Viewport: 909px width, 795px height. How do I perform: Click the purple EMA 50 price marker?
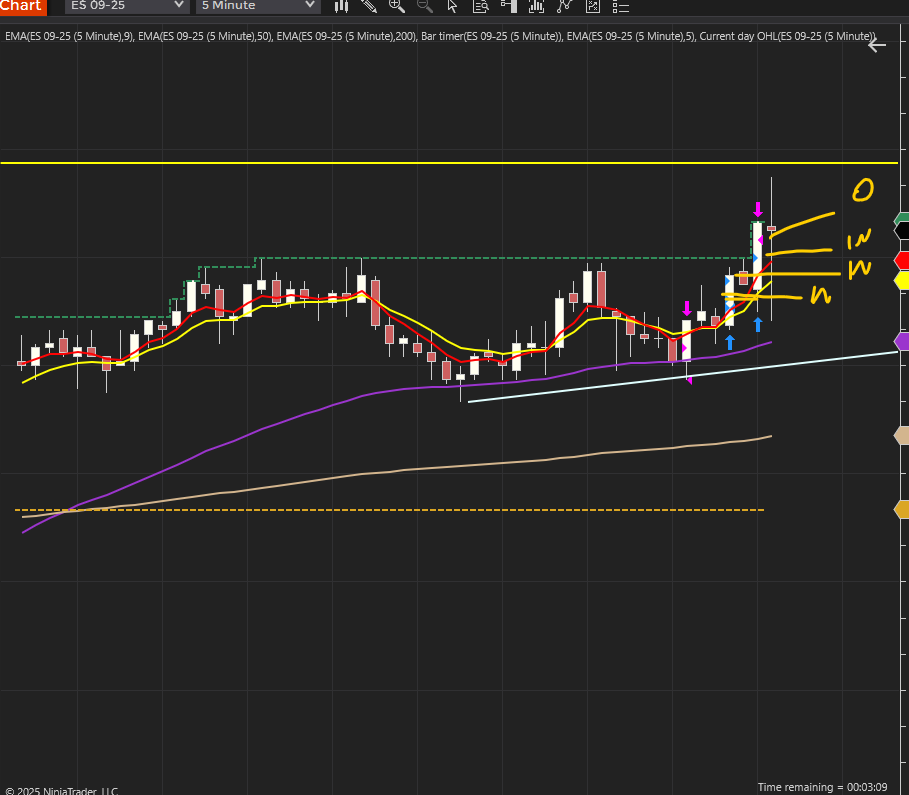coord(901,342)
